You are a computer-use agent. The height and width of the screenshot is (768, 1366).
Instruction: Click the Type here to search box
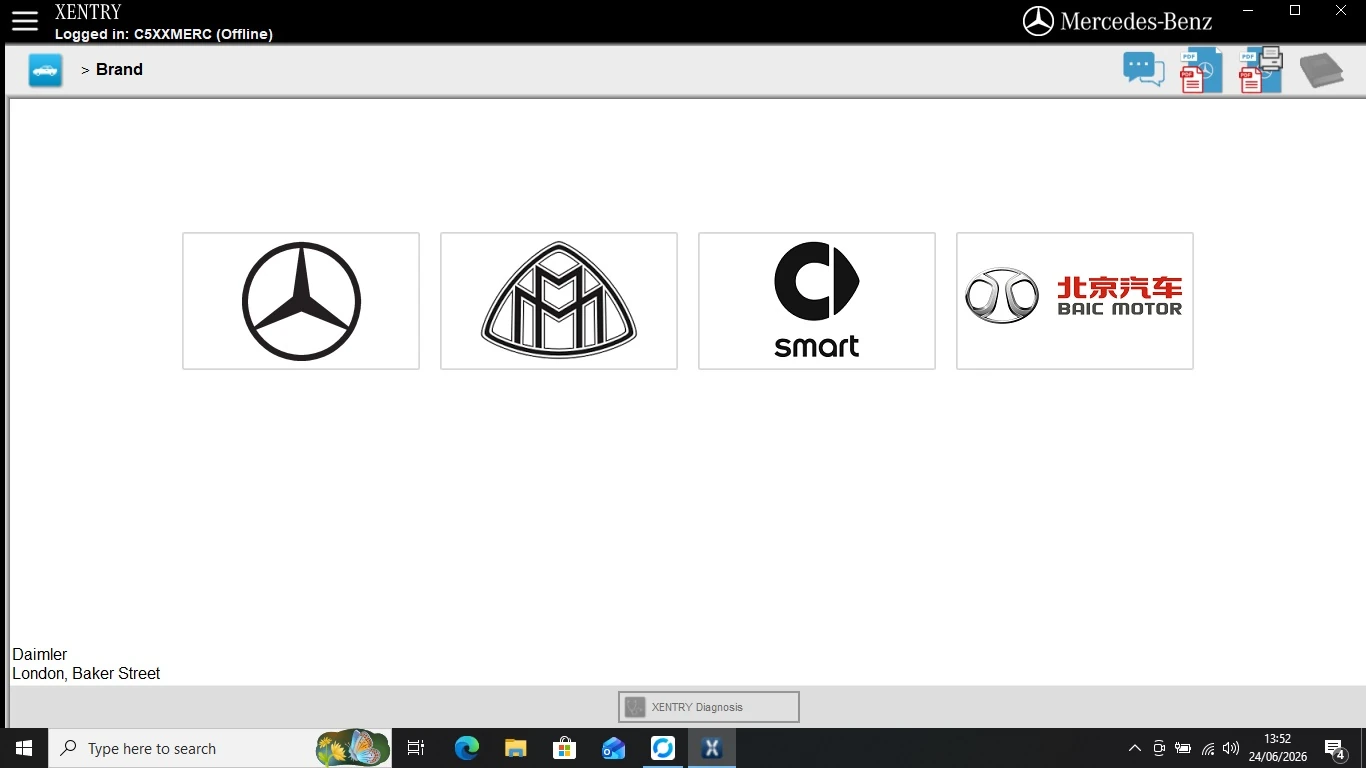(x=220, y=748)
